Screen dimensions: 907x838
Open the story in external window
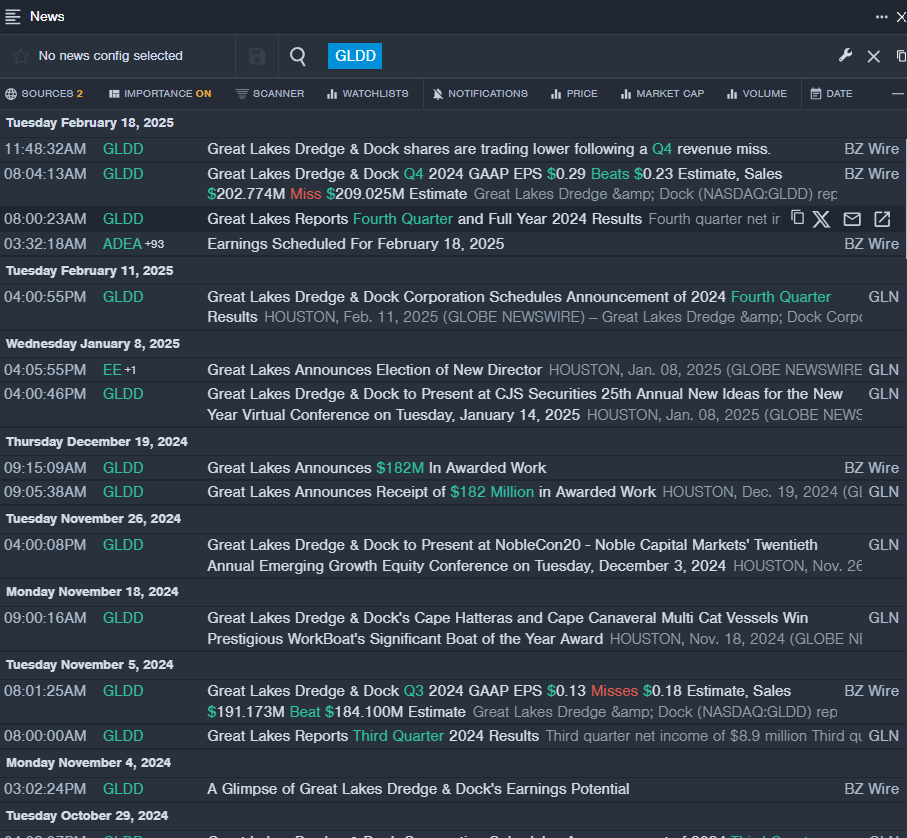(x=882, y=219)
